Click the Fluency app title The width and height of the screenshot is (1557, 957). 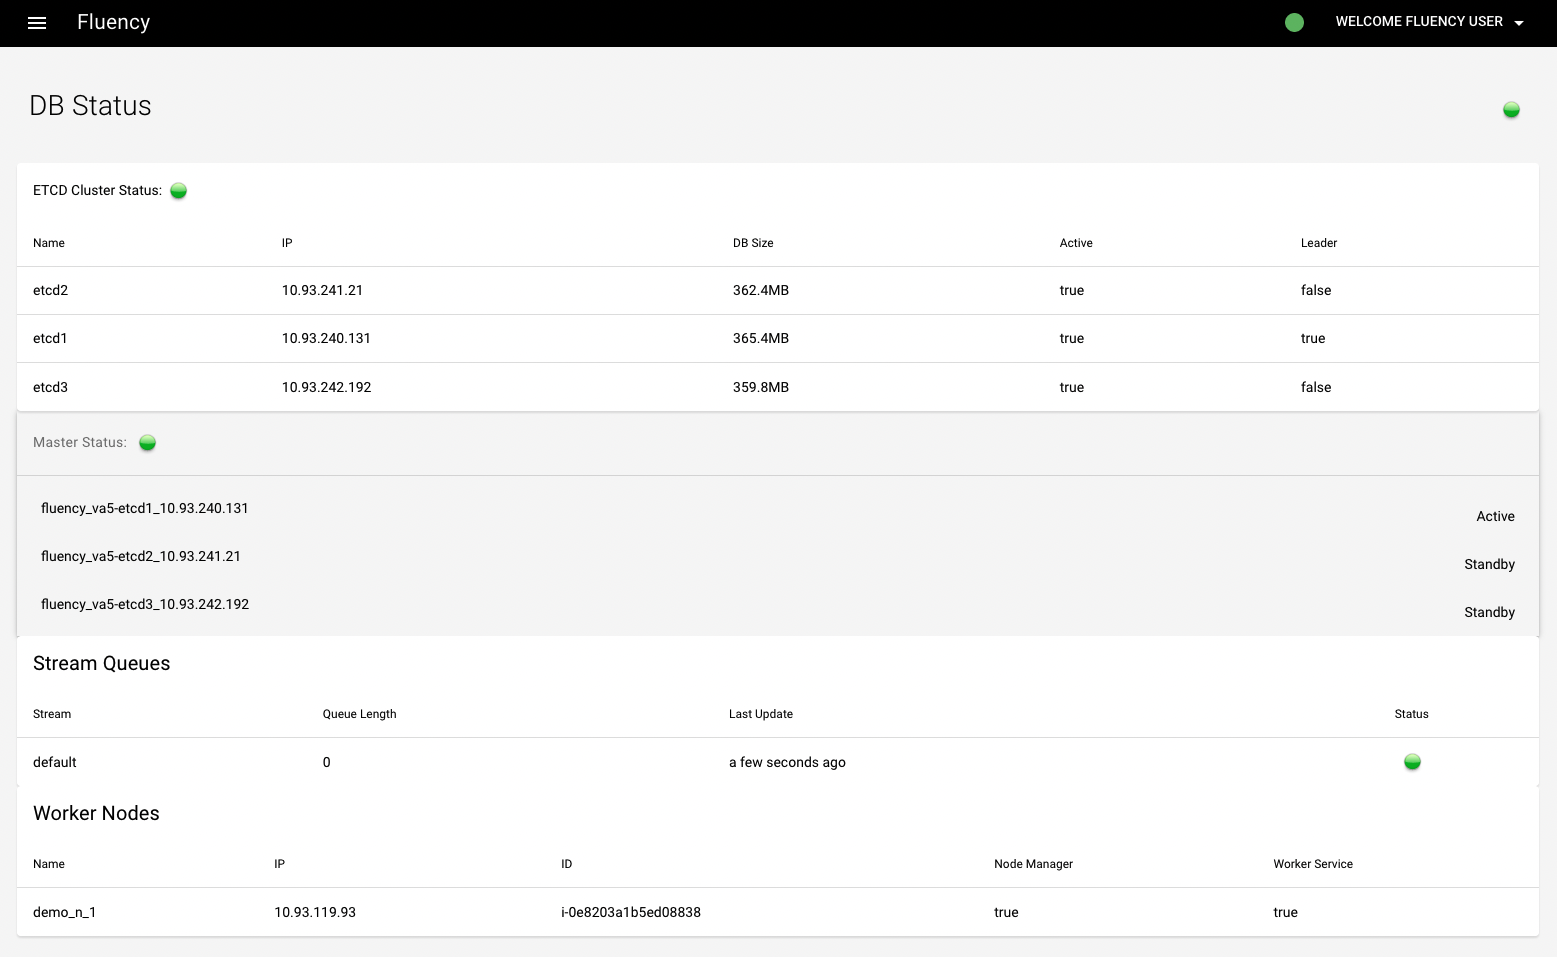click(113, 22)
